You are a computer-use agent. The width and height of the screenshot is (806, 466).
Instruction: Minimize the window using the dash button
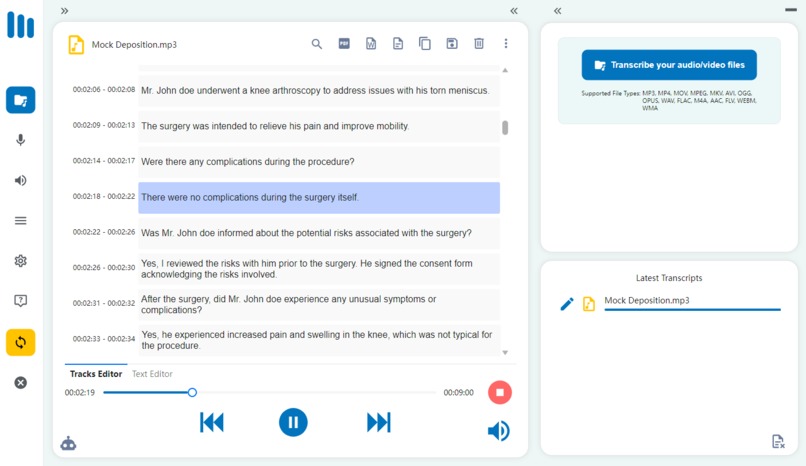point(791,10)
